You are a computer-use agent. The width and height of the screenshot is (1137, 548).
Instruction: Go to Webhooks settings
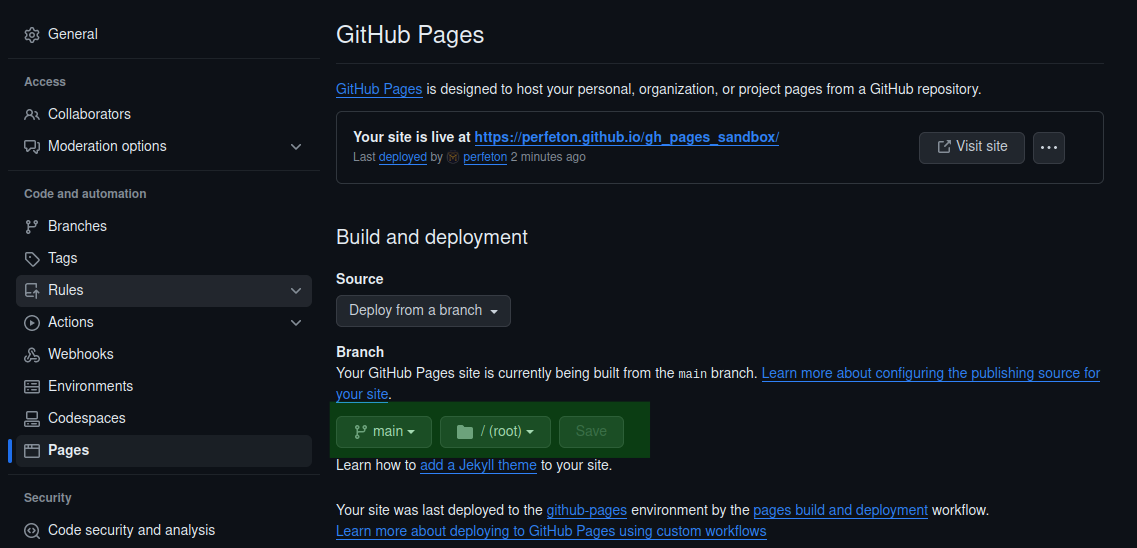(x=164, y=354)
